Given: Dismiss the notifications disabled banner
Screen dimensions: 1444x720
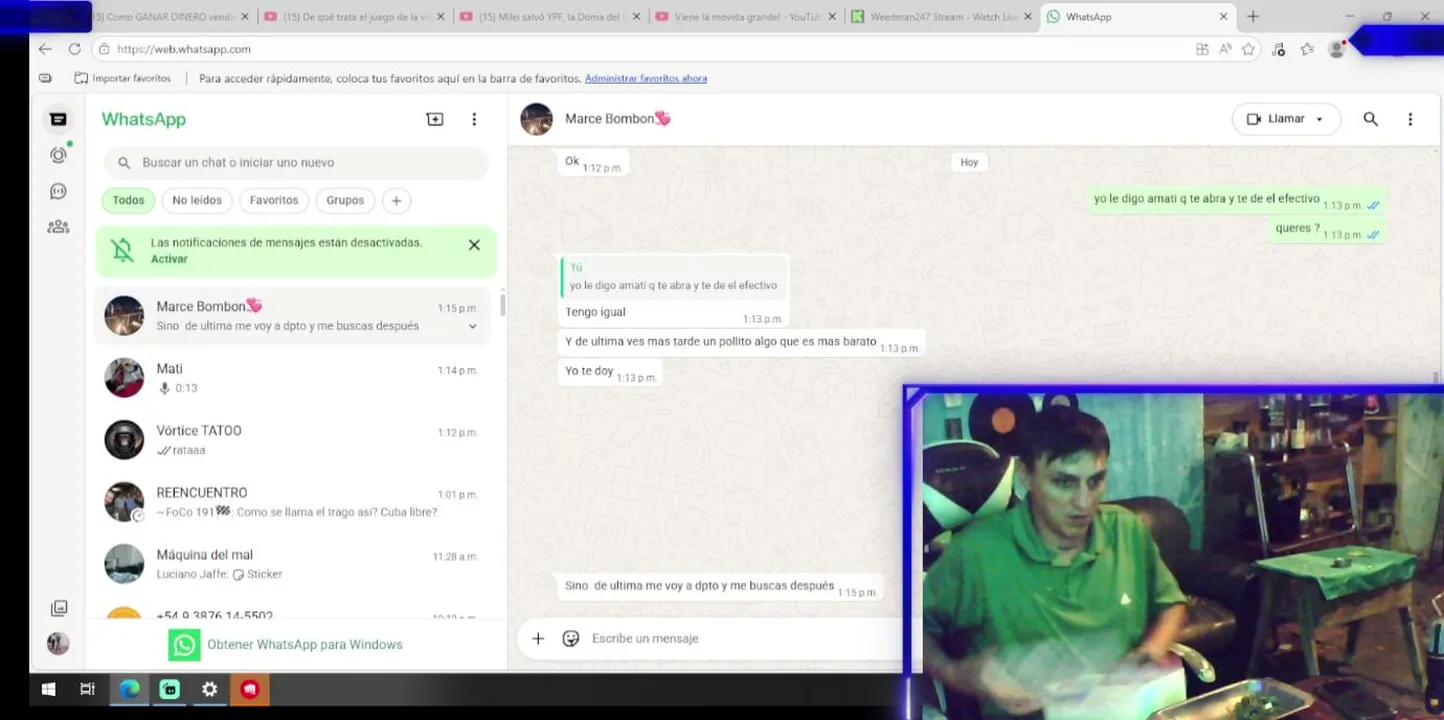Looking at the screenshot, I should (x=474, y=245).
